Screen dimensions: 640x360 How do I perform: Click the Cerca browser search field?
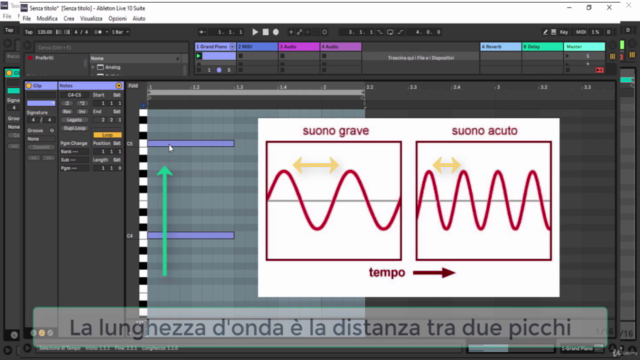(110, 47)
